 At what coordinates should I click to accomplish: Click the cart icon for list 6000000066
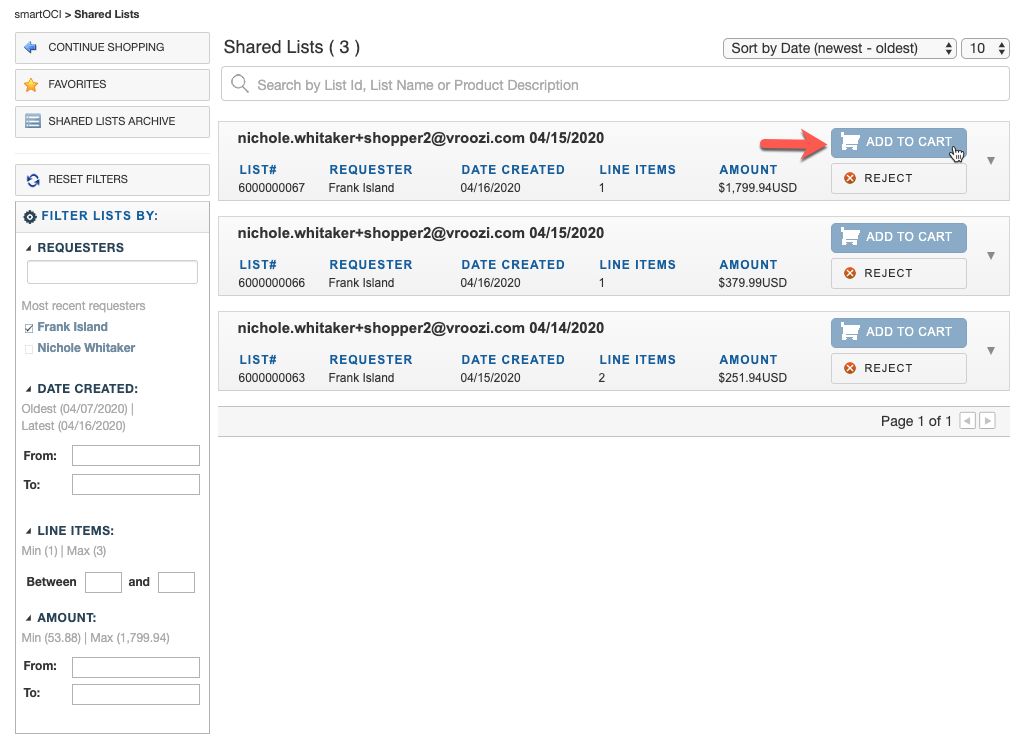tap(849, 236)
